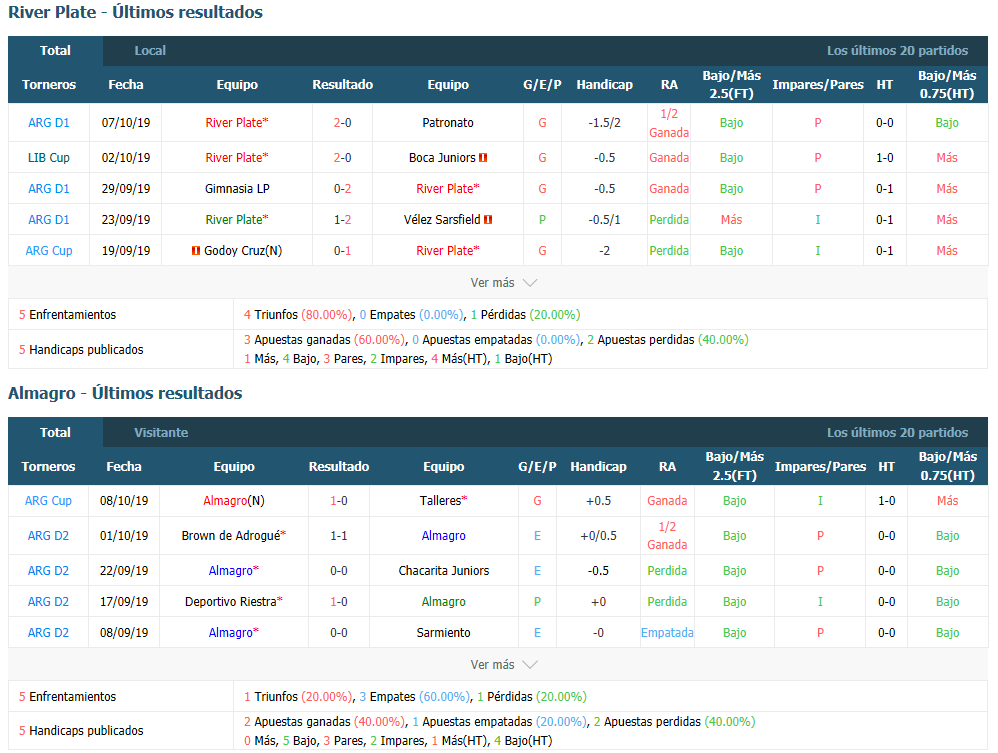
Task: Click the 2-0 result versus Patronato
Action: 342,123
